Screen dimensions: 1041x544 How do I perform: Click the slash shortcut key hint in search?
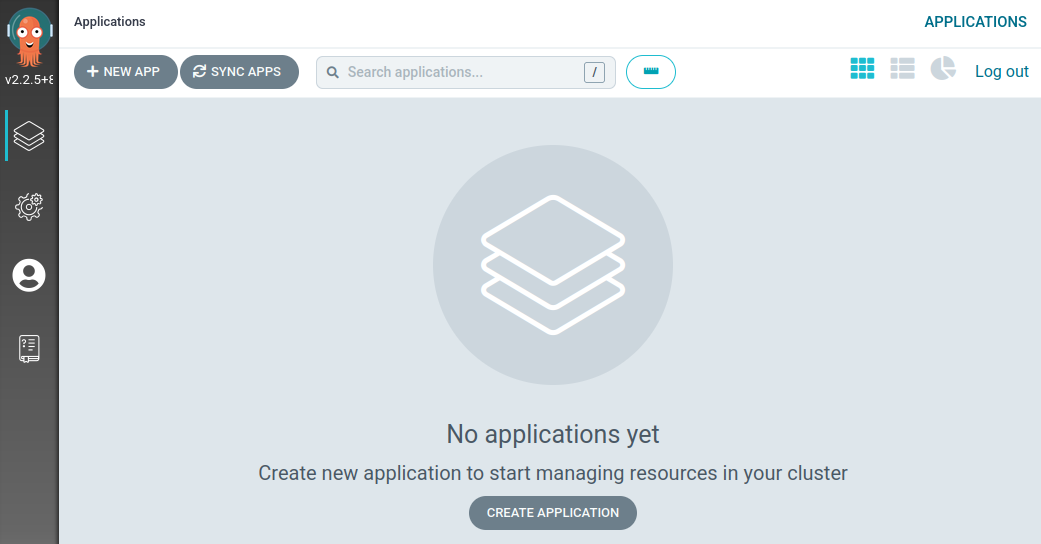[594, 72]
